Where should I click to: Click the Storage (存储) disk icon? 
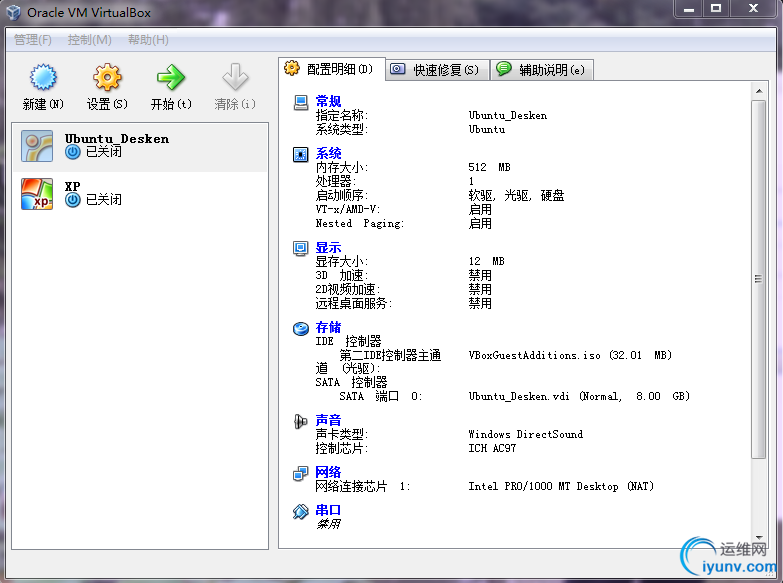pos(301,328)
